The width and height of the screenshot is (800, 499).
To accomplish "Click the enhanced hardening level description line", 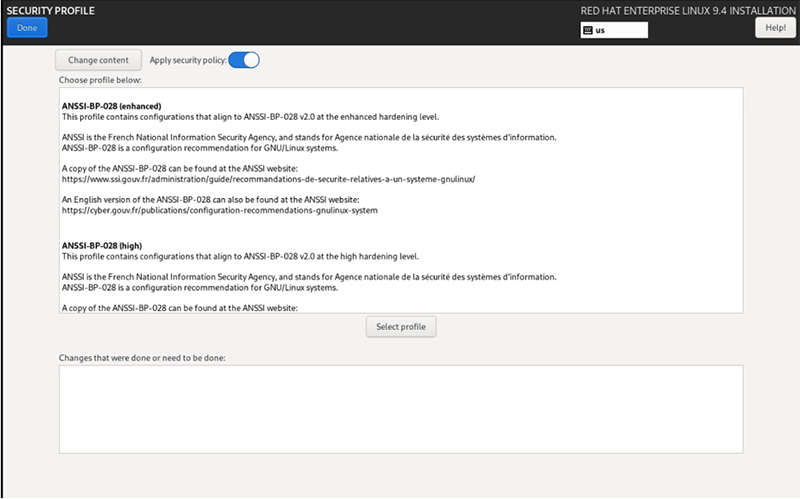I will point(251,117).
